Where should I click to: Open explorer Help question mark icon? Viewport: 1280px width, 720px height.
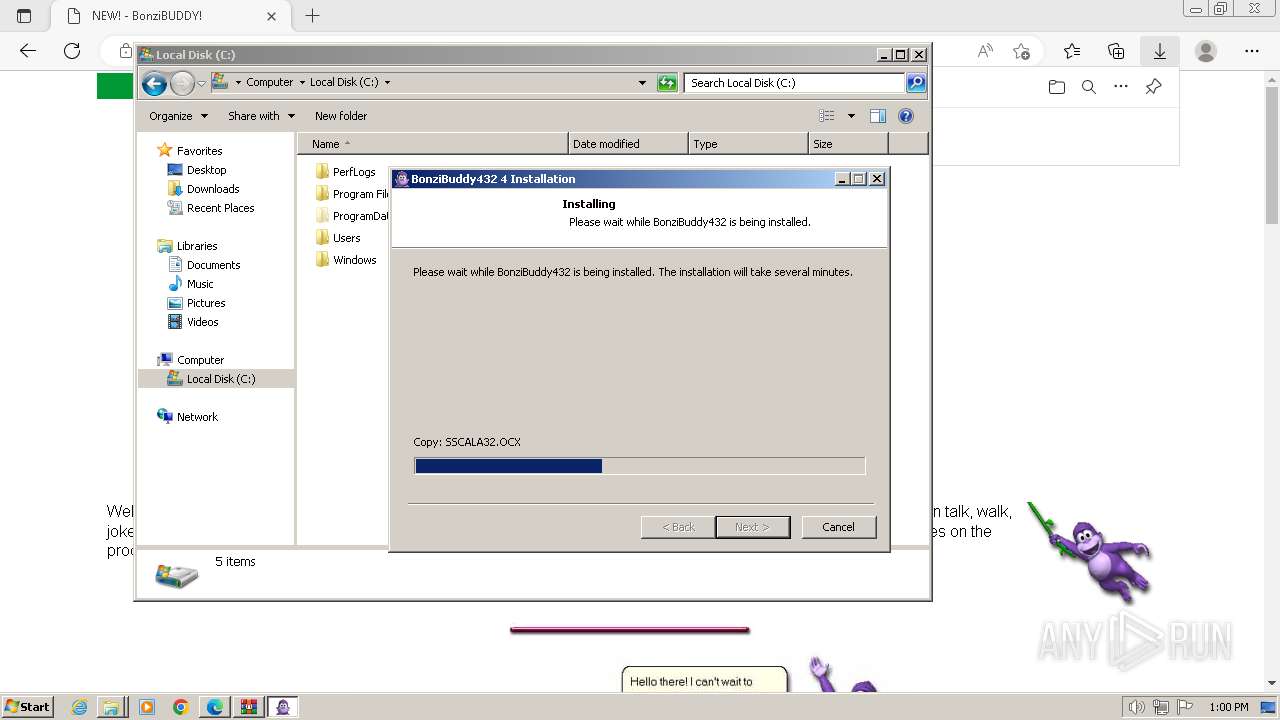[906, 116]
